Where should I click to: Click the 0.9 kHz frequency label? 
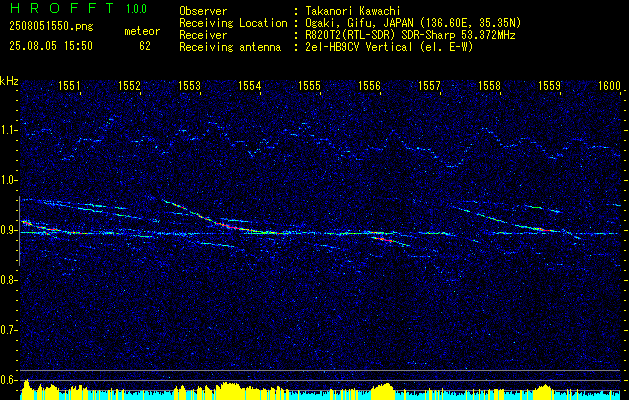pos(8,231)
